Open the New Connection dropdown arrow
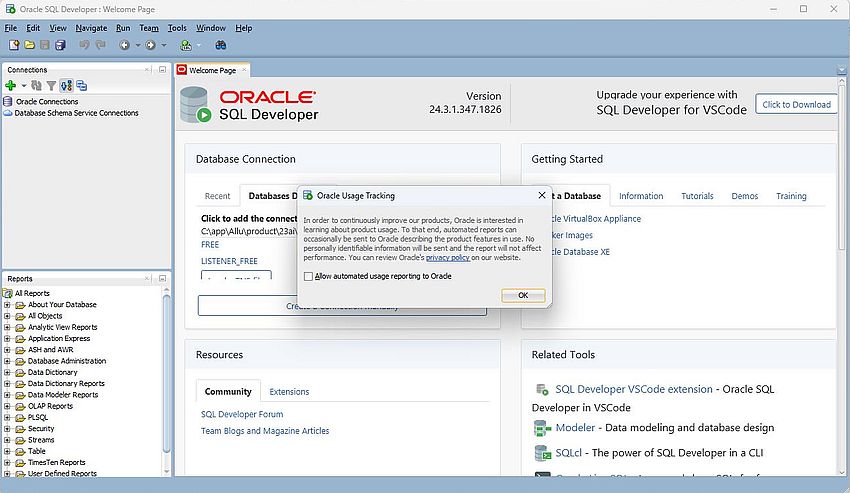Viewport: 850px width, 493px height. click(x=23, y=86)
